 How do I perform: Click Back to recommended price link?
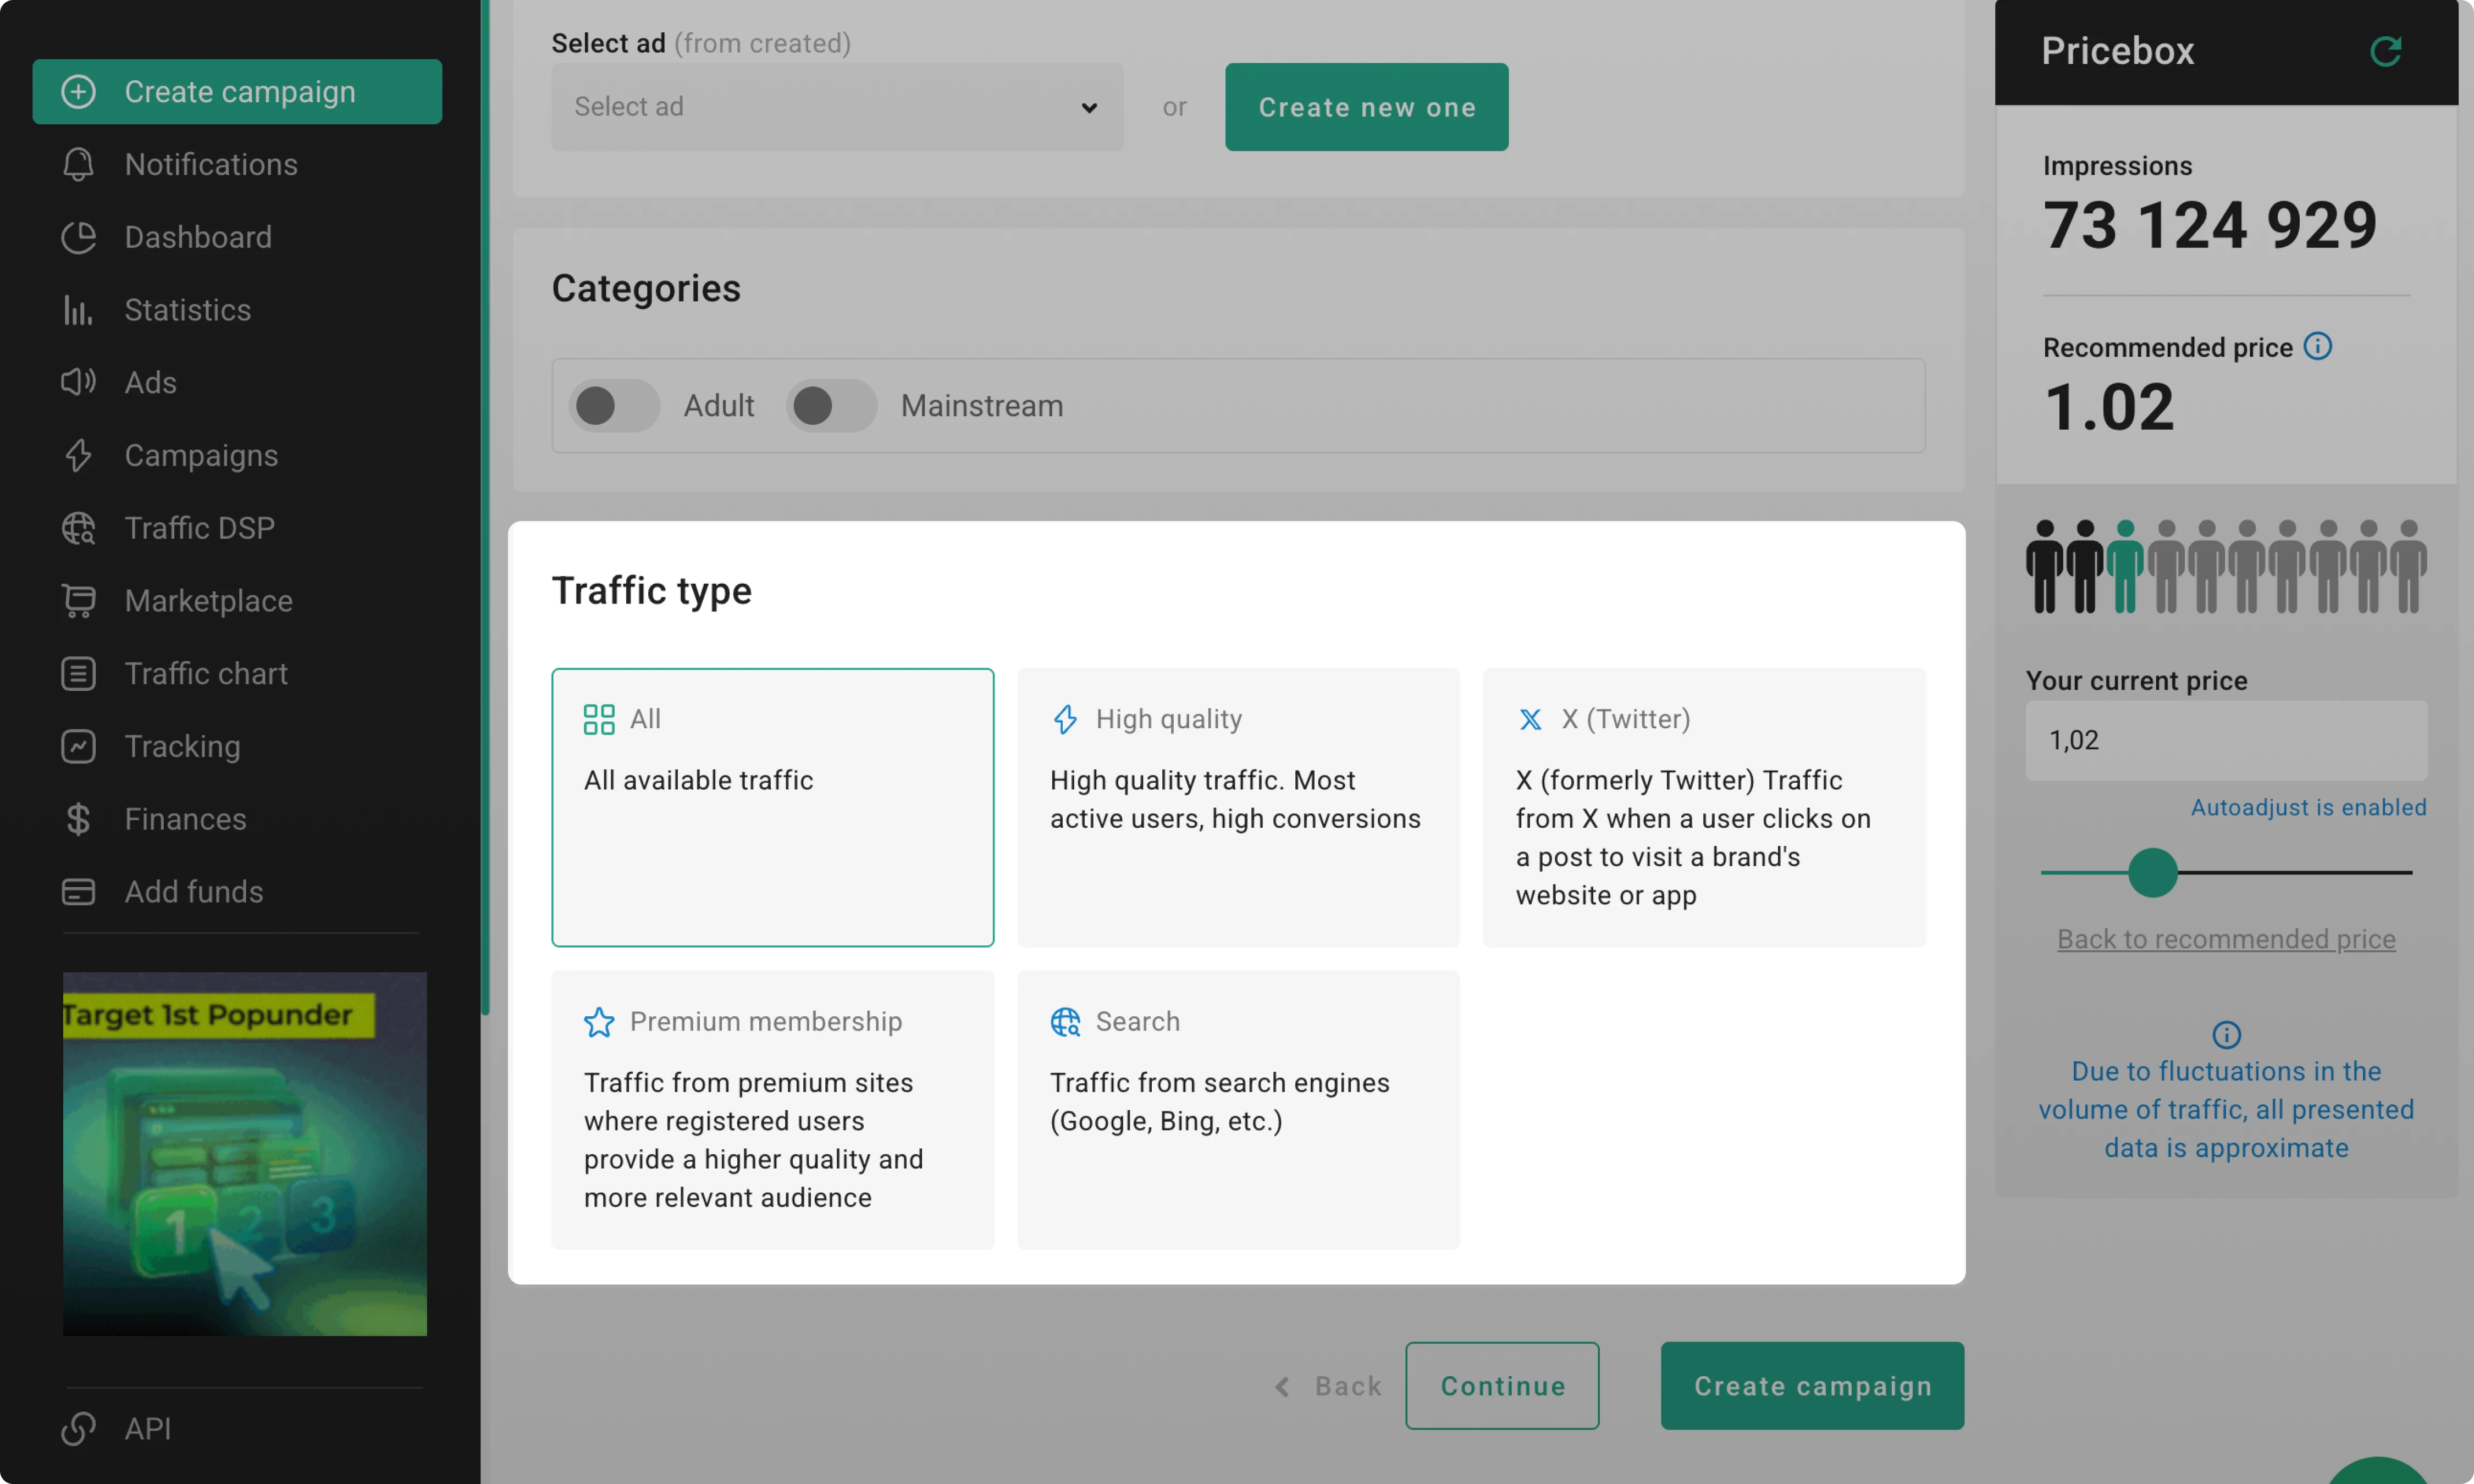tap(2226, 938)
